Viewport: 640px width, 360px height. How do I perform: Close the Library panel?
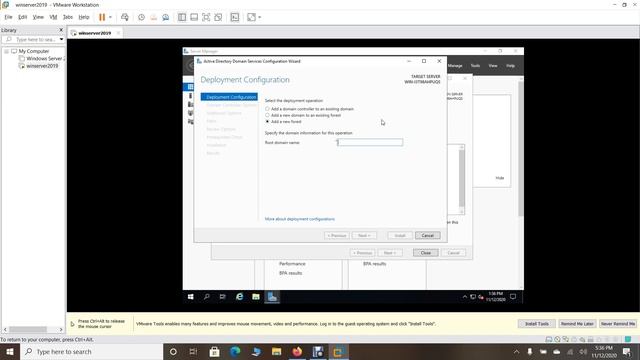61,30
